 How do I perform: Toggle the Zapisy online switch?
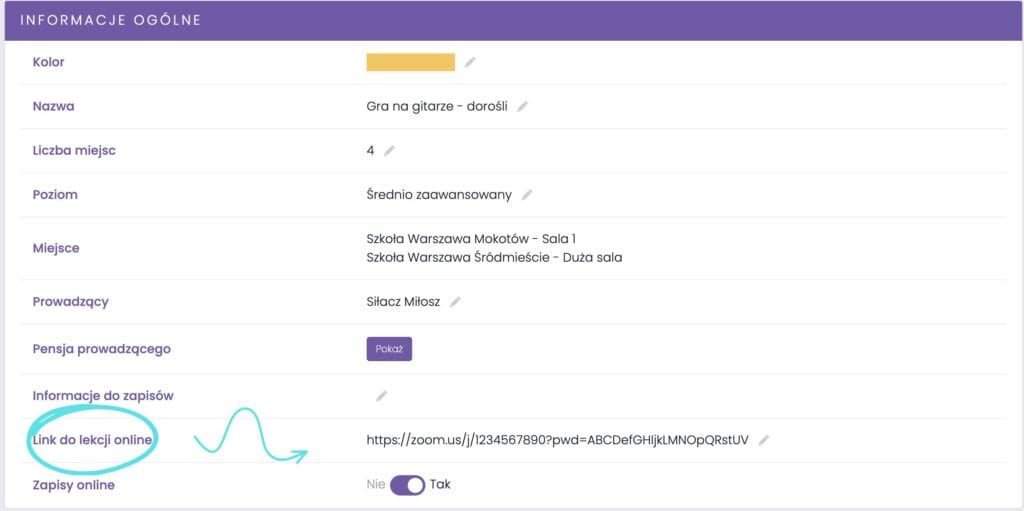point(407,485)
